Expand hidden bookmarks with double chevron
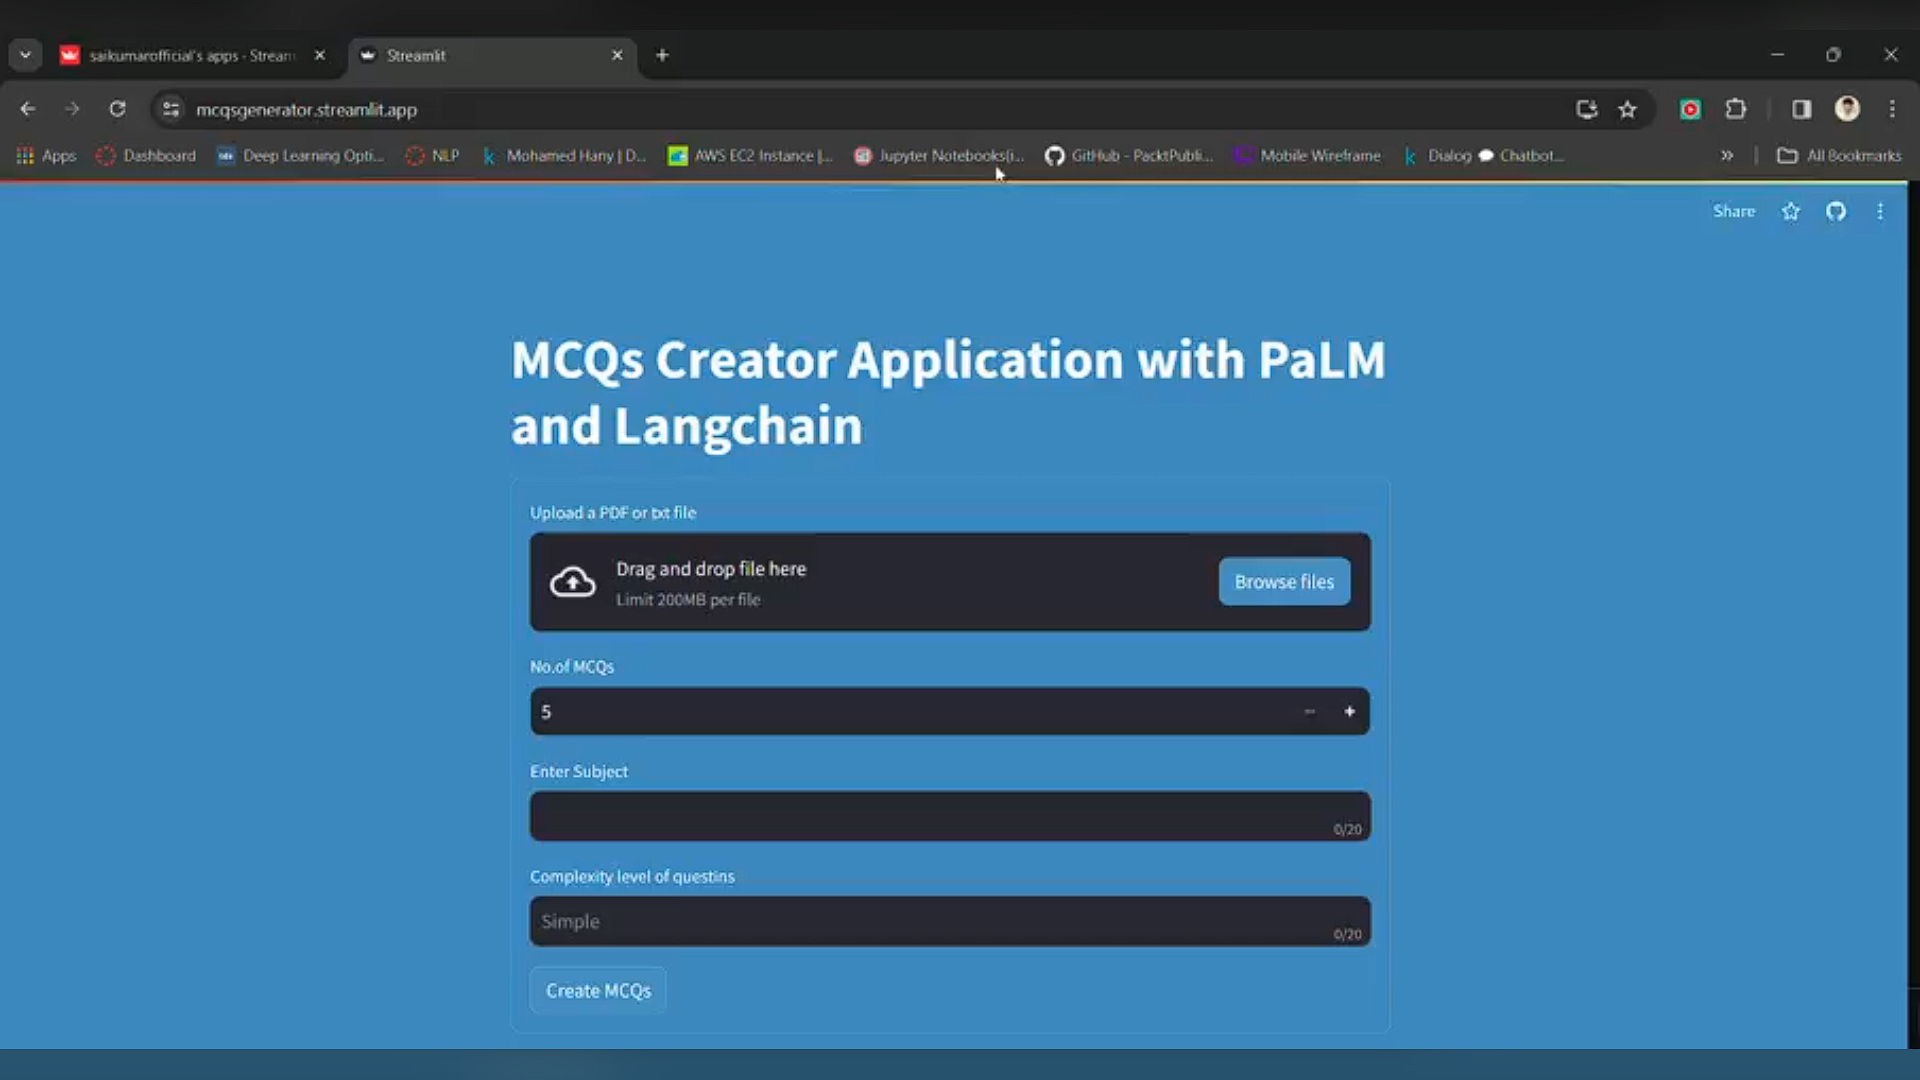 (1726, 155)
